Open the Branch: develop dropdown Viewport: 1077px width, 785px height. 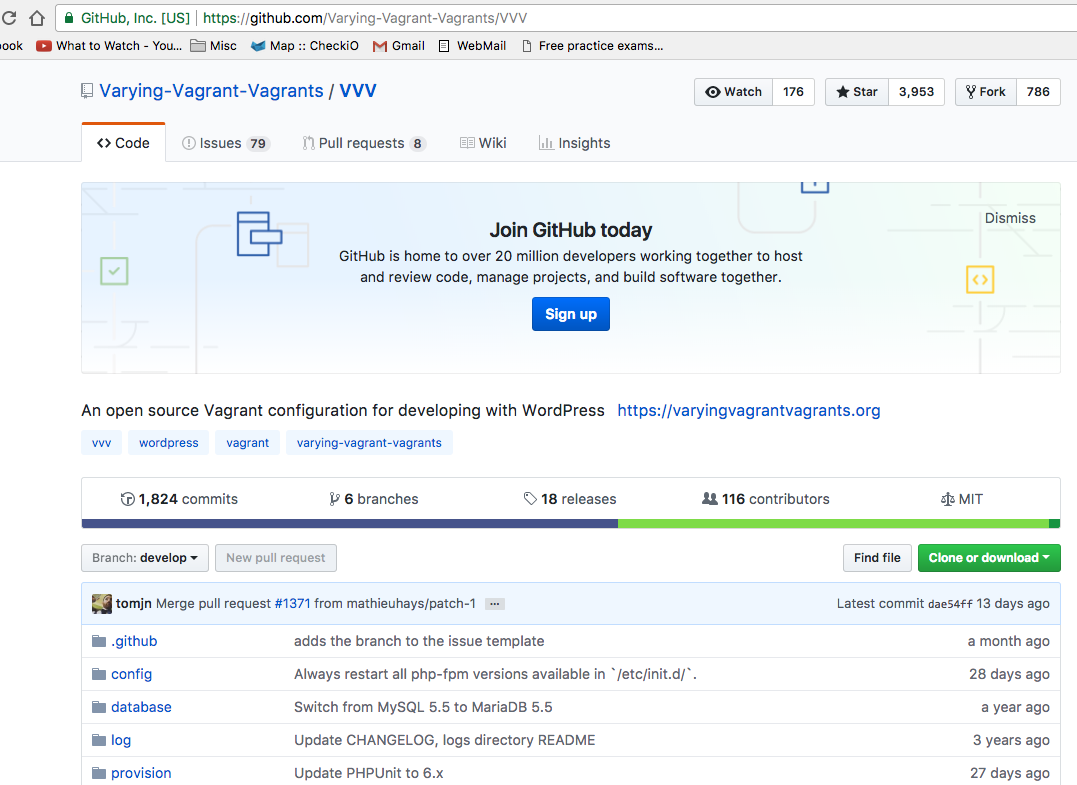[x=144, y=558]
